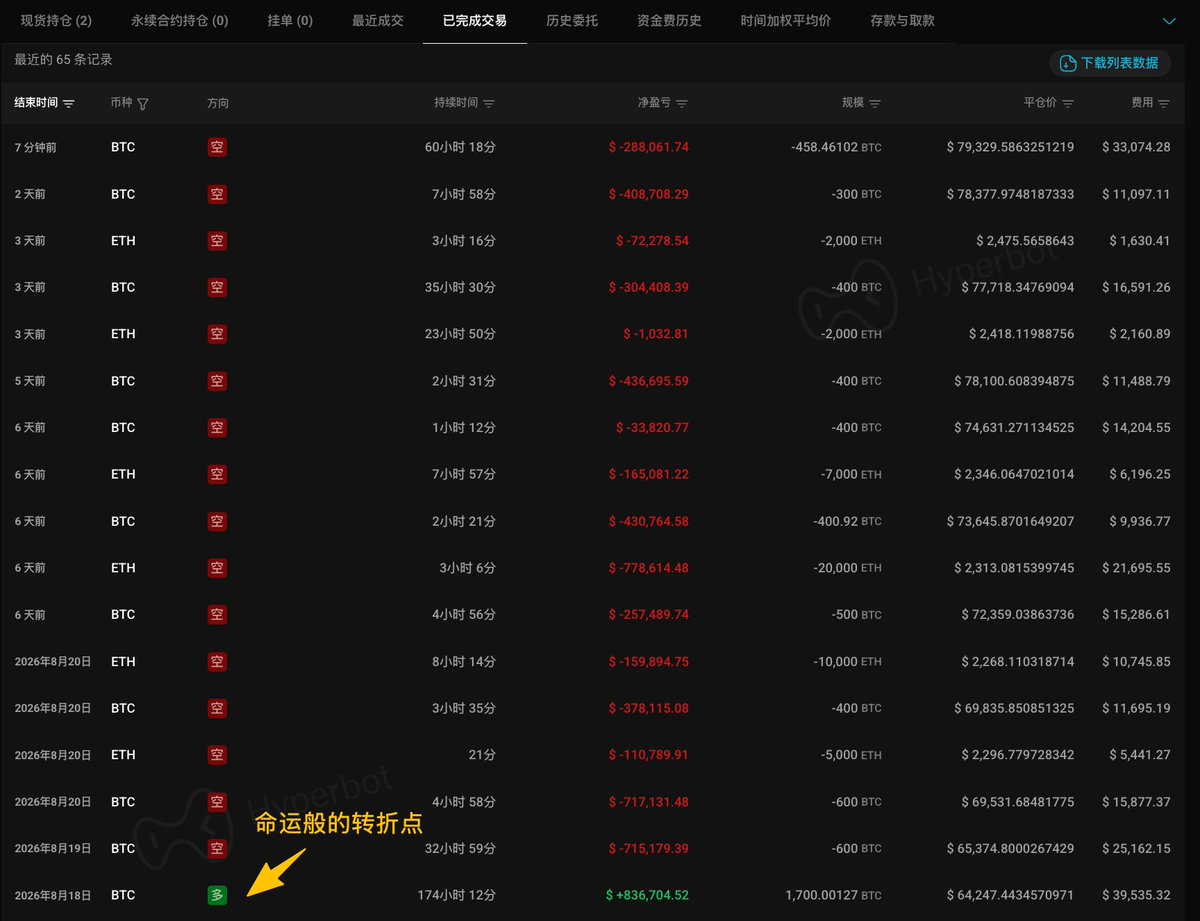Click the green 多 badge in the 2026年8月18日 row
1200x921 pixels.
pos(217,895)
